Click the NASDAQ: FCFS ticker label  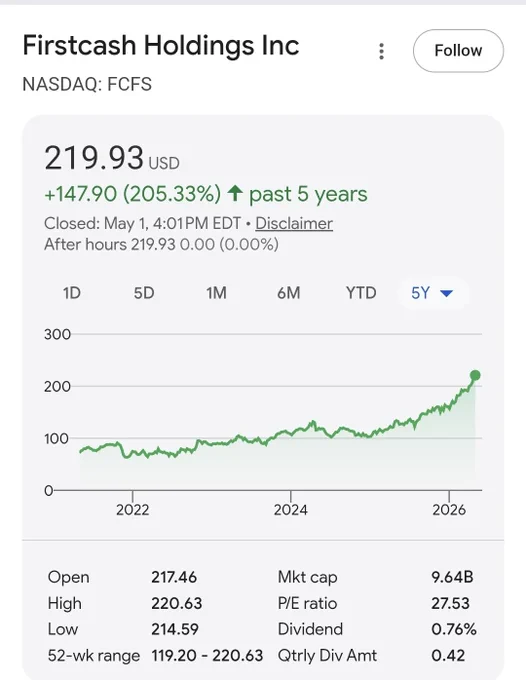(87, 84)
